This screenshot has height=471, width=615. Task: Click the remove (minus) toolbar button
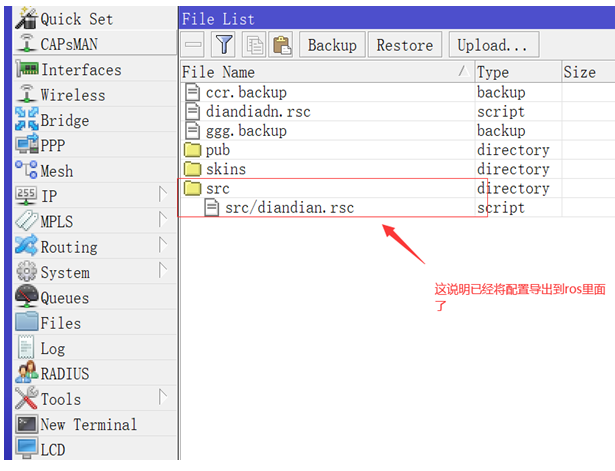(x=193, y=45)
